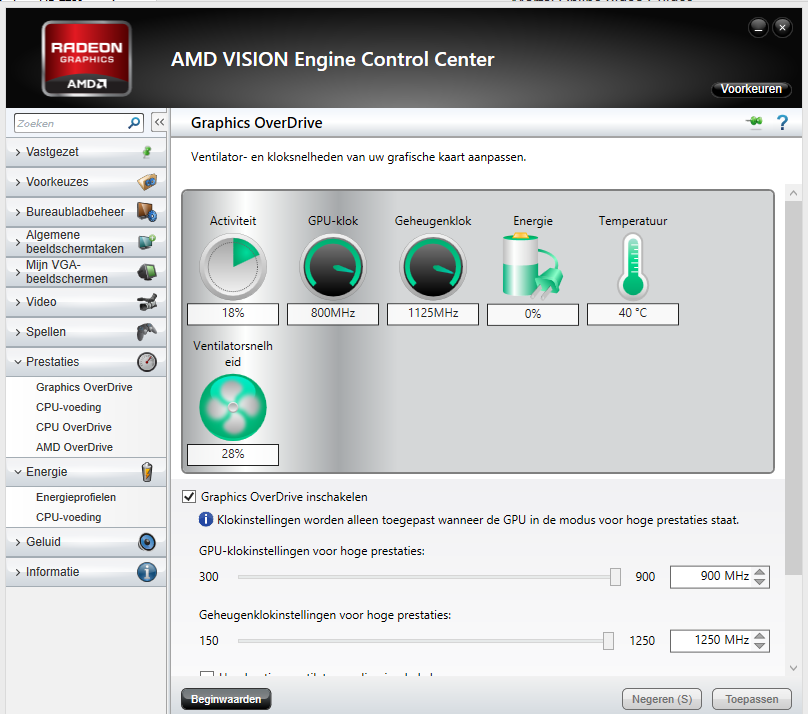Click the GPU clock slider handle
The image size is (808, 714).
coord(615,577)
